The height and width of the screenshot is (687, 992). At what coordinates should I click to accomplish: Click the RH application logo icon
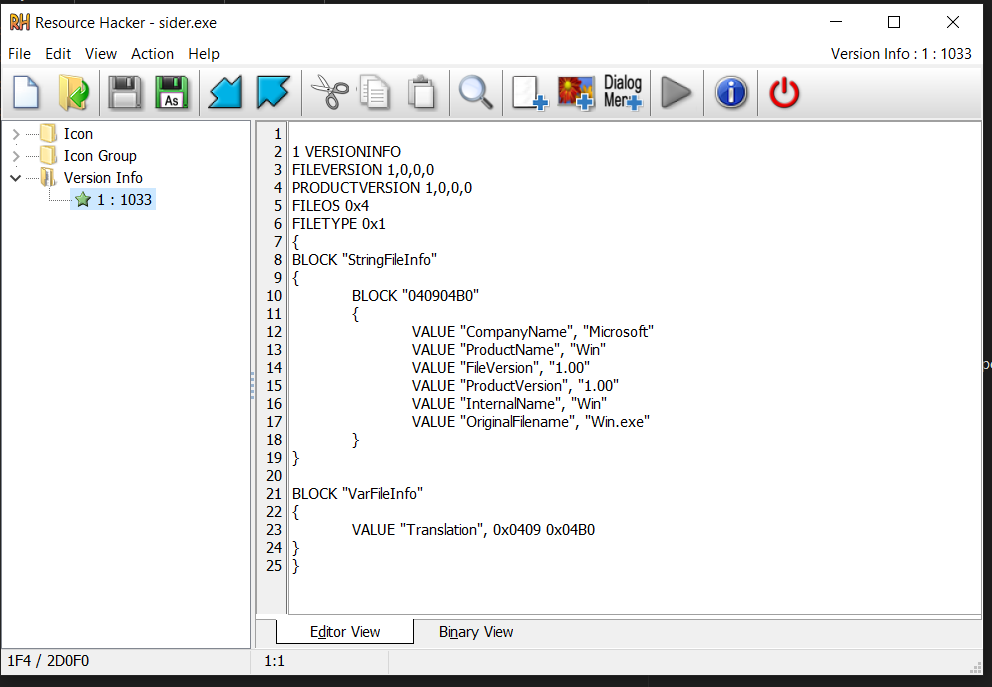[20, 22]
